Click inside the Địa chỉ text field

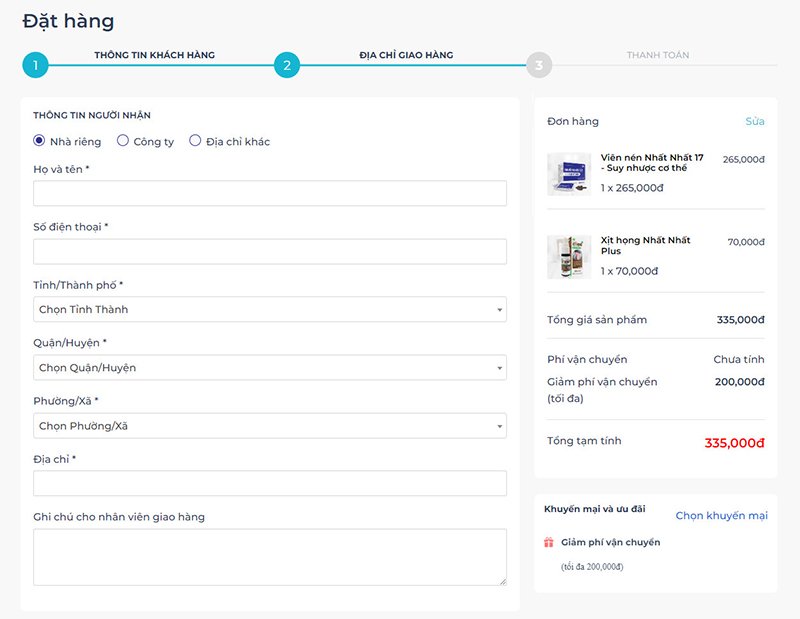click(270, 483)
